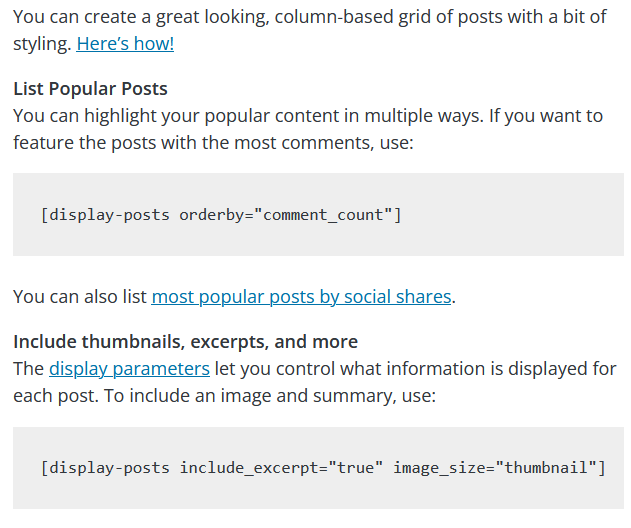The image size is (631, 528).
Task: Click the paragraph about column-based grid of posts
Action: [x=300, y=18]
